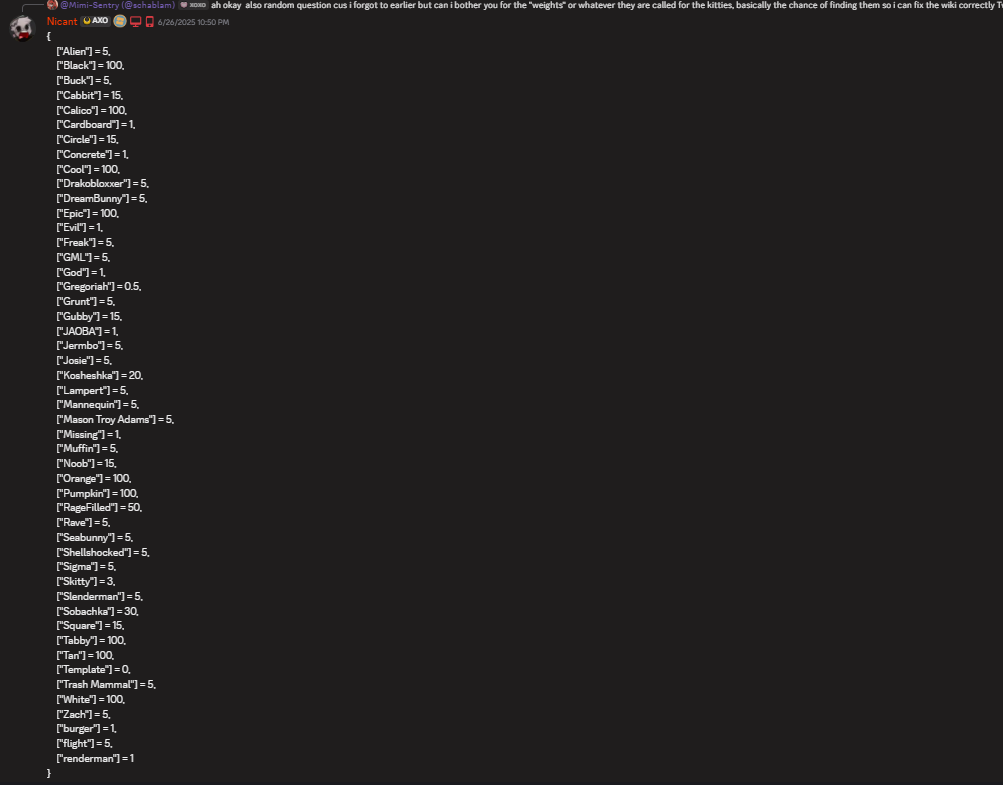Click the ["Shellshocked"] = 5 line
The width and height of the screenshot is (1003, 785).
tap(103, 552)
